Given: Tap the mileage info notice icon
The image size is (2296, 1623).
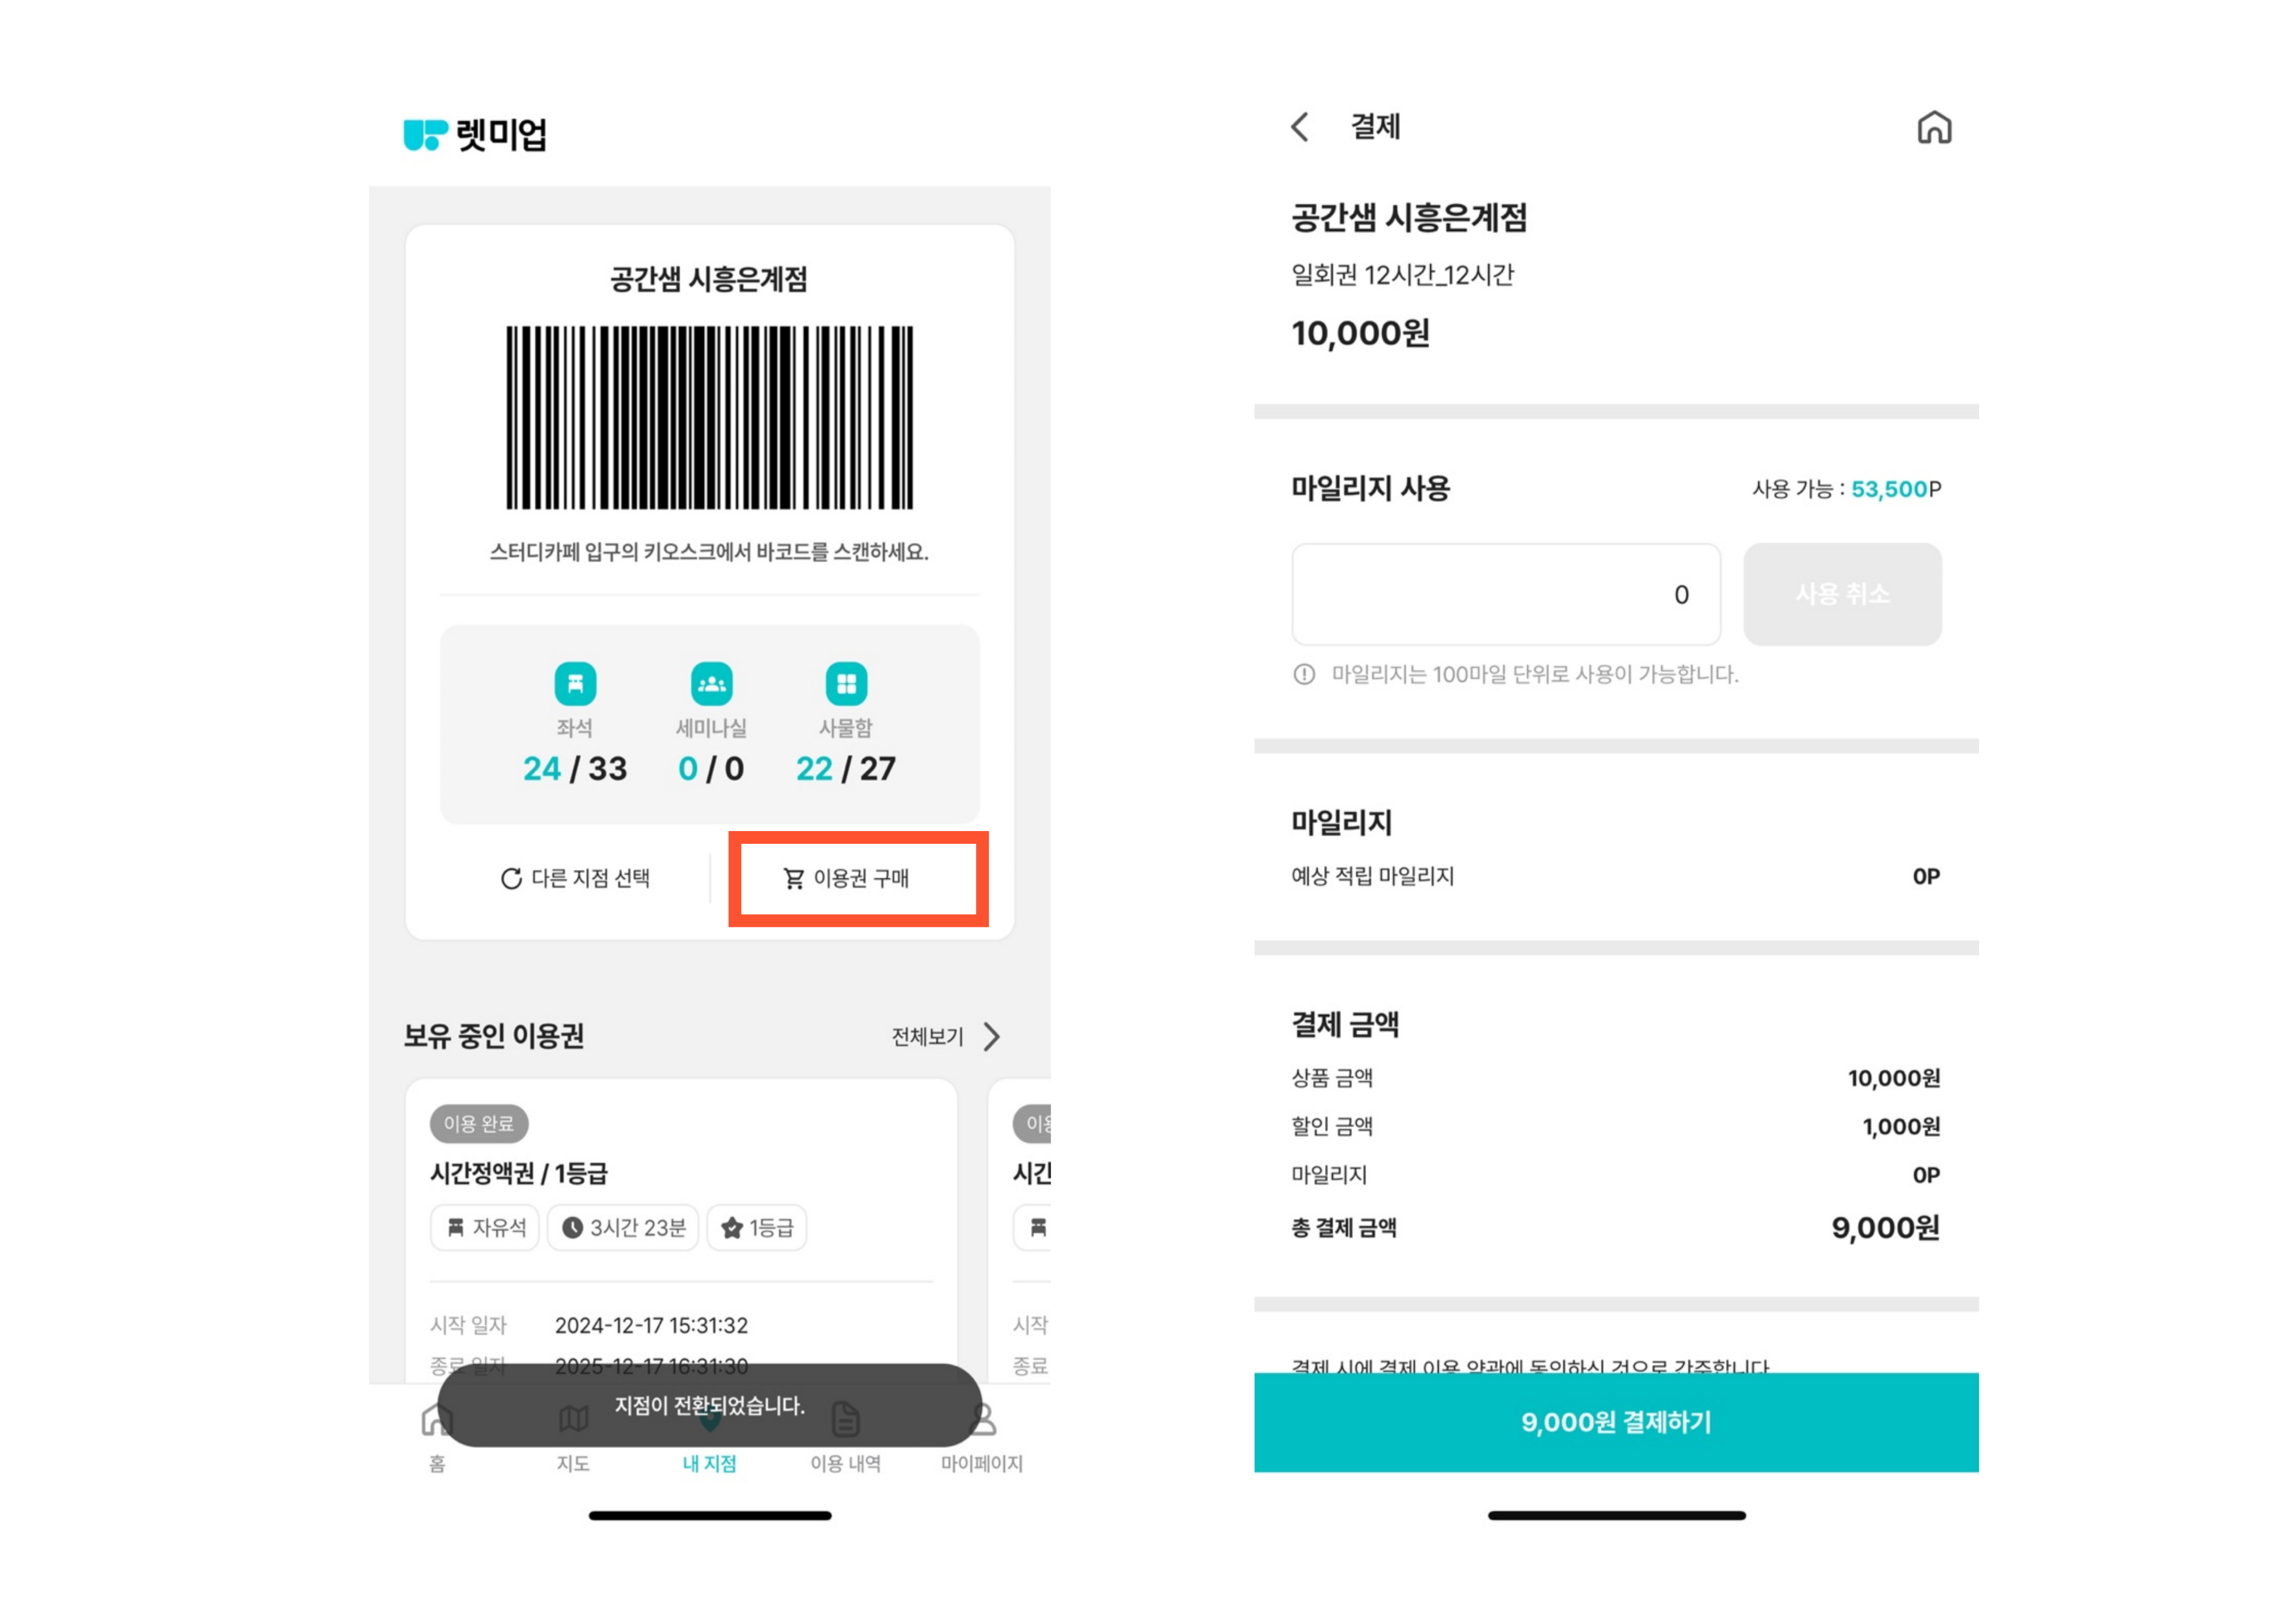Looking at the screenshot, I should tap(1304, 674).
